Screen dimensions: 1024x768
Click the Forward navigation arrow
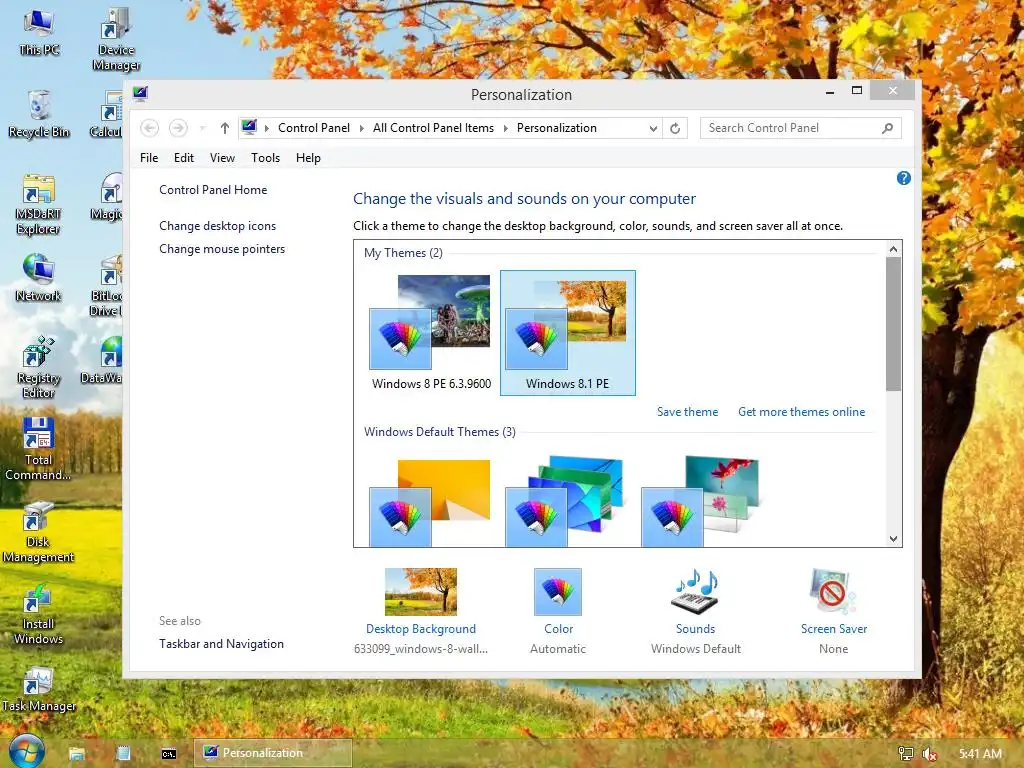(x=178, y=128)
